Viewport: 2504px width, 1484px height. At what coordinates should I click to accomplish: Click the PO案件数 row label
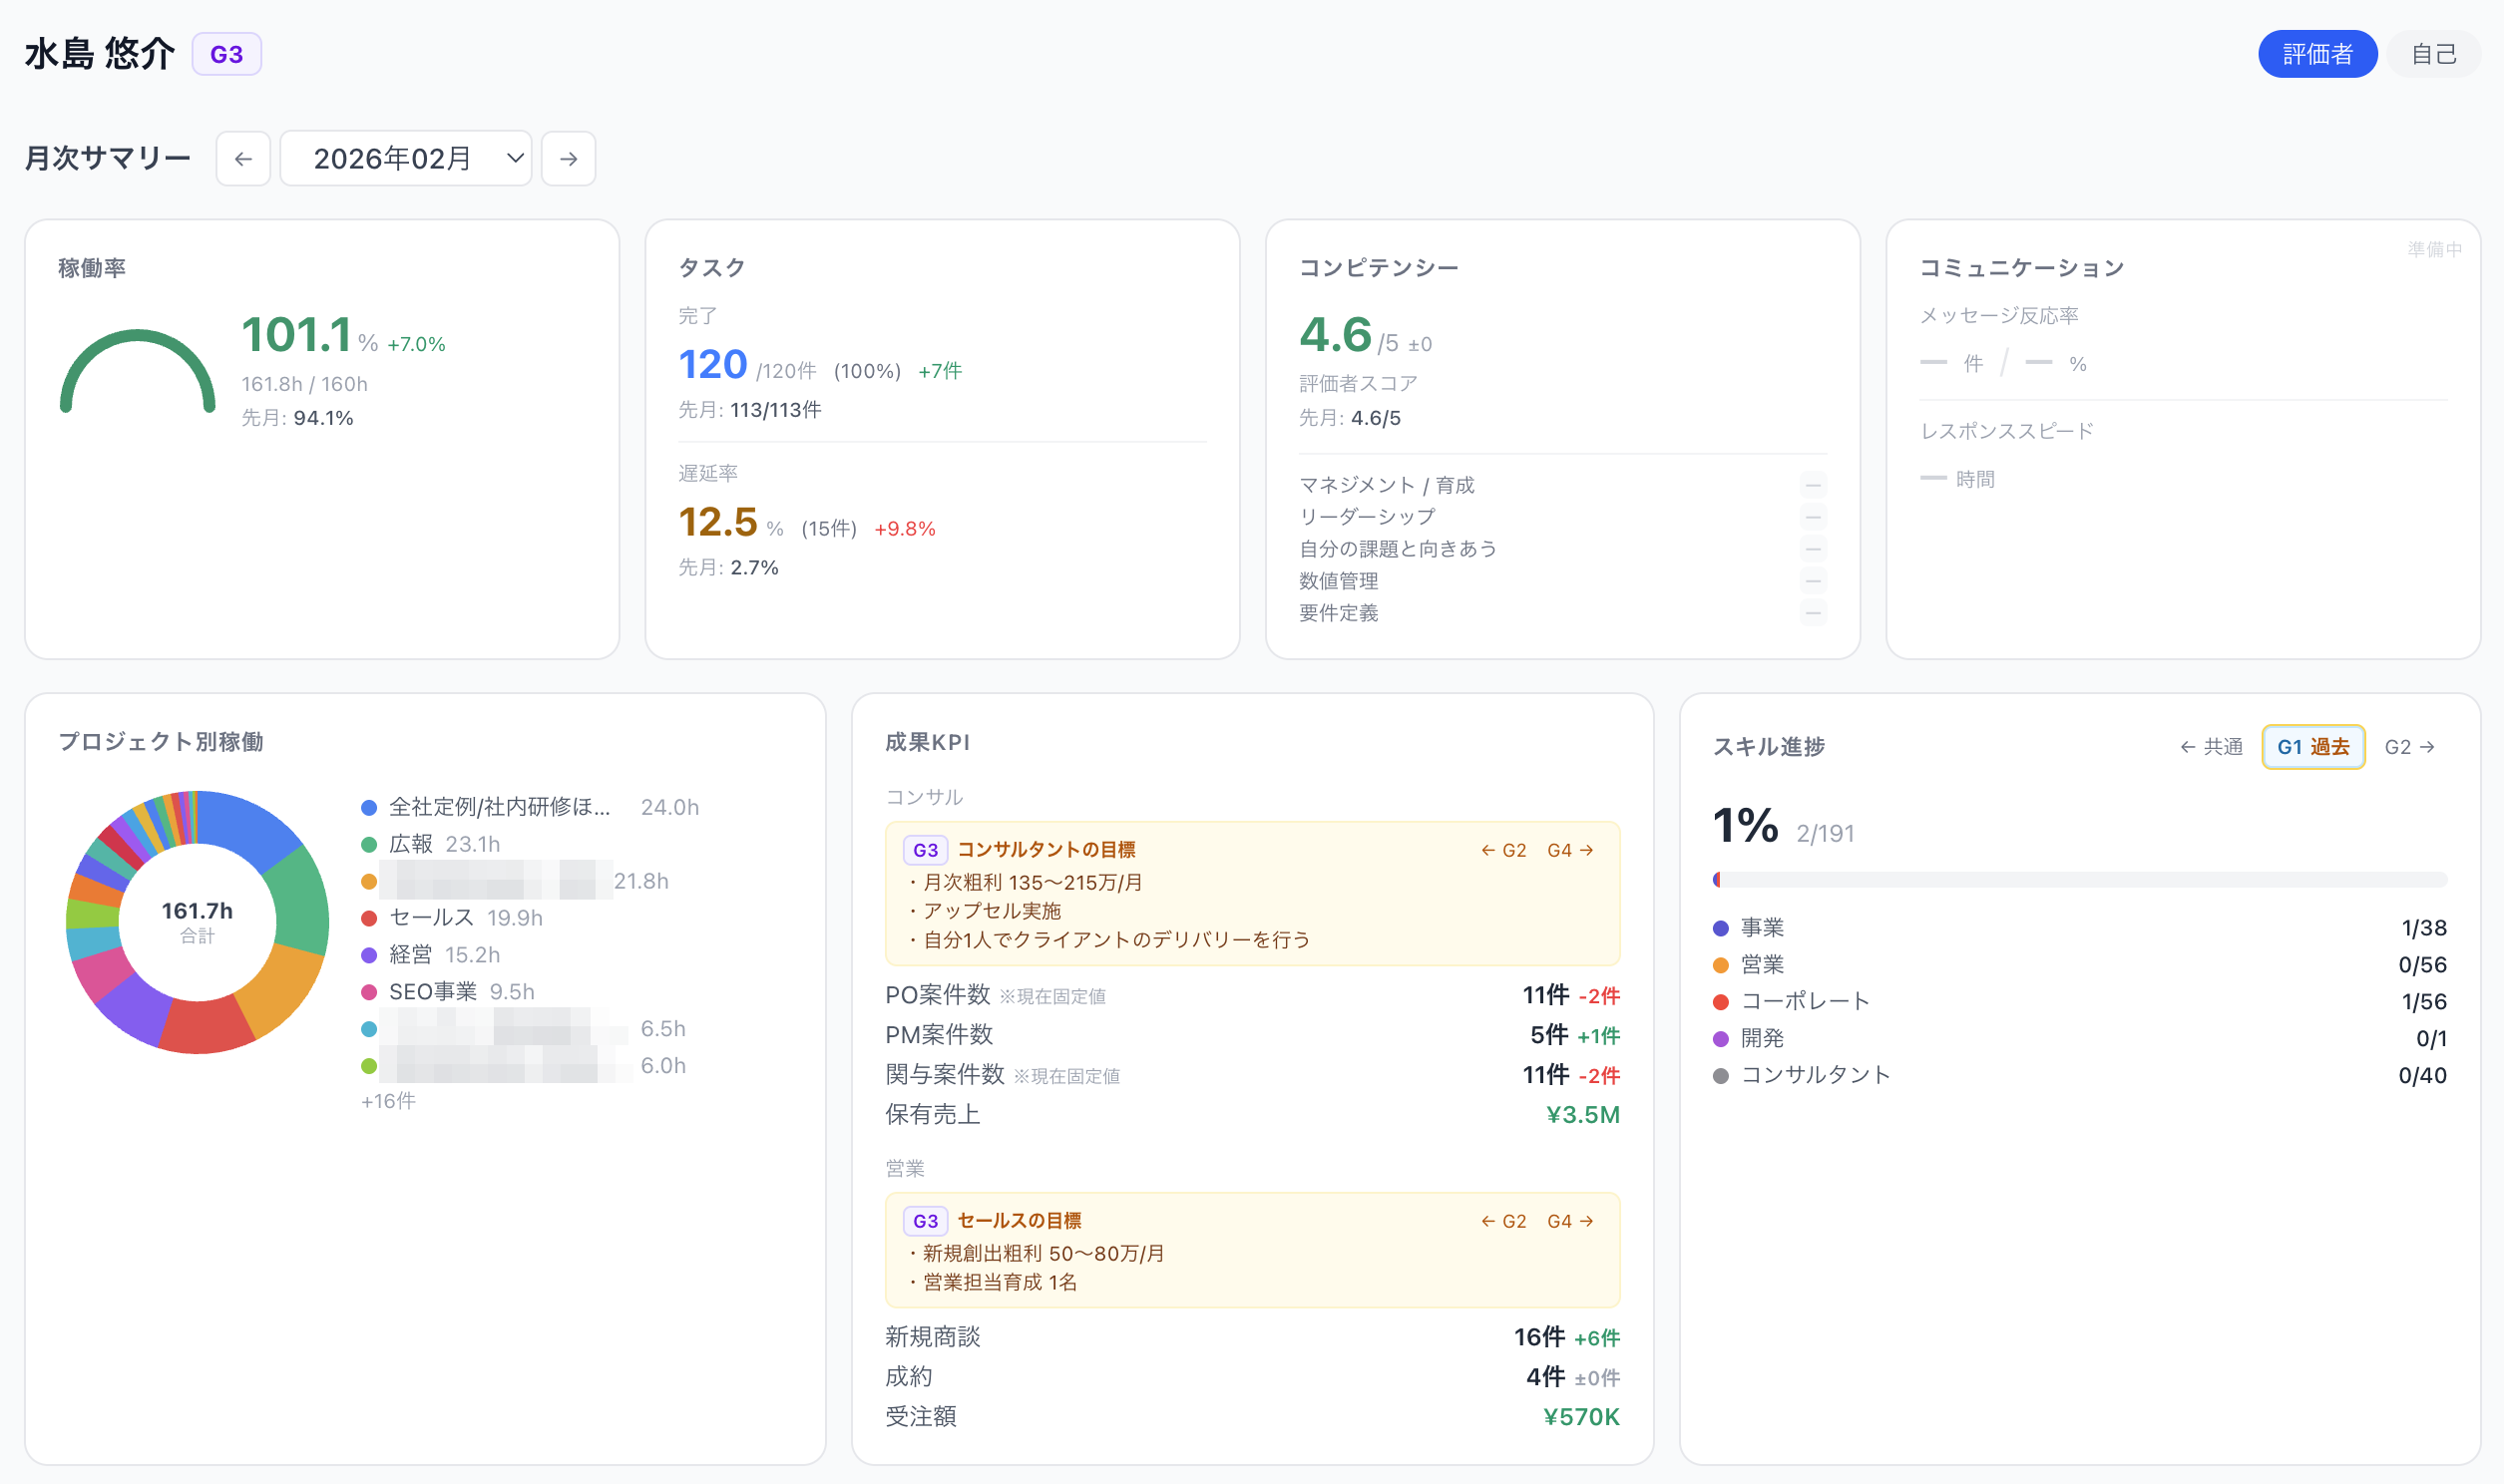(937, 995)
